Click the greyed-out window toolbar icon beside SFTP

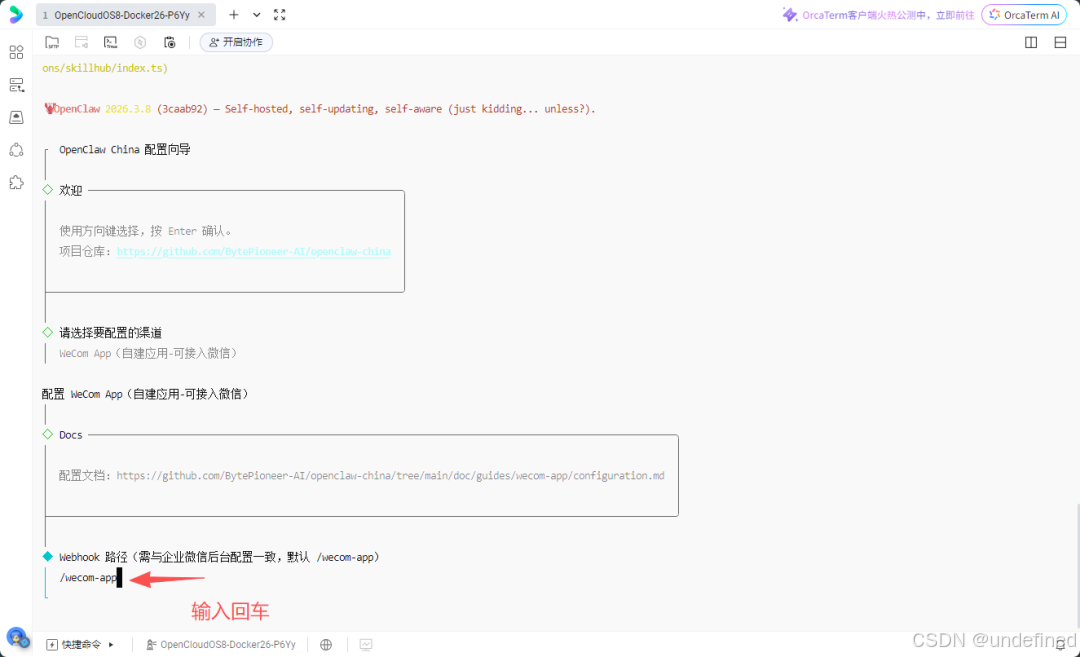pos(81,42)
